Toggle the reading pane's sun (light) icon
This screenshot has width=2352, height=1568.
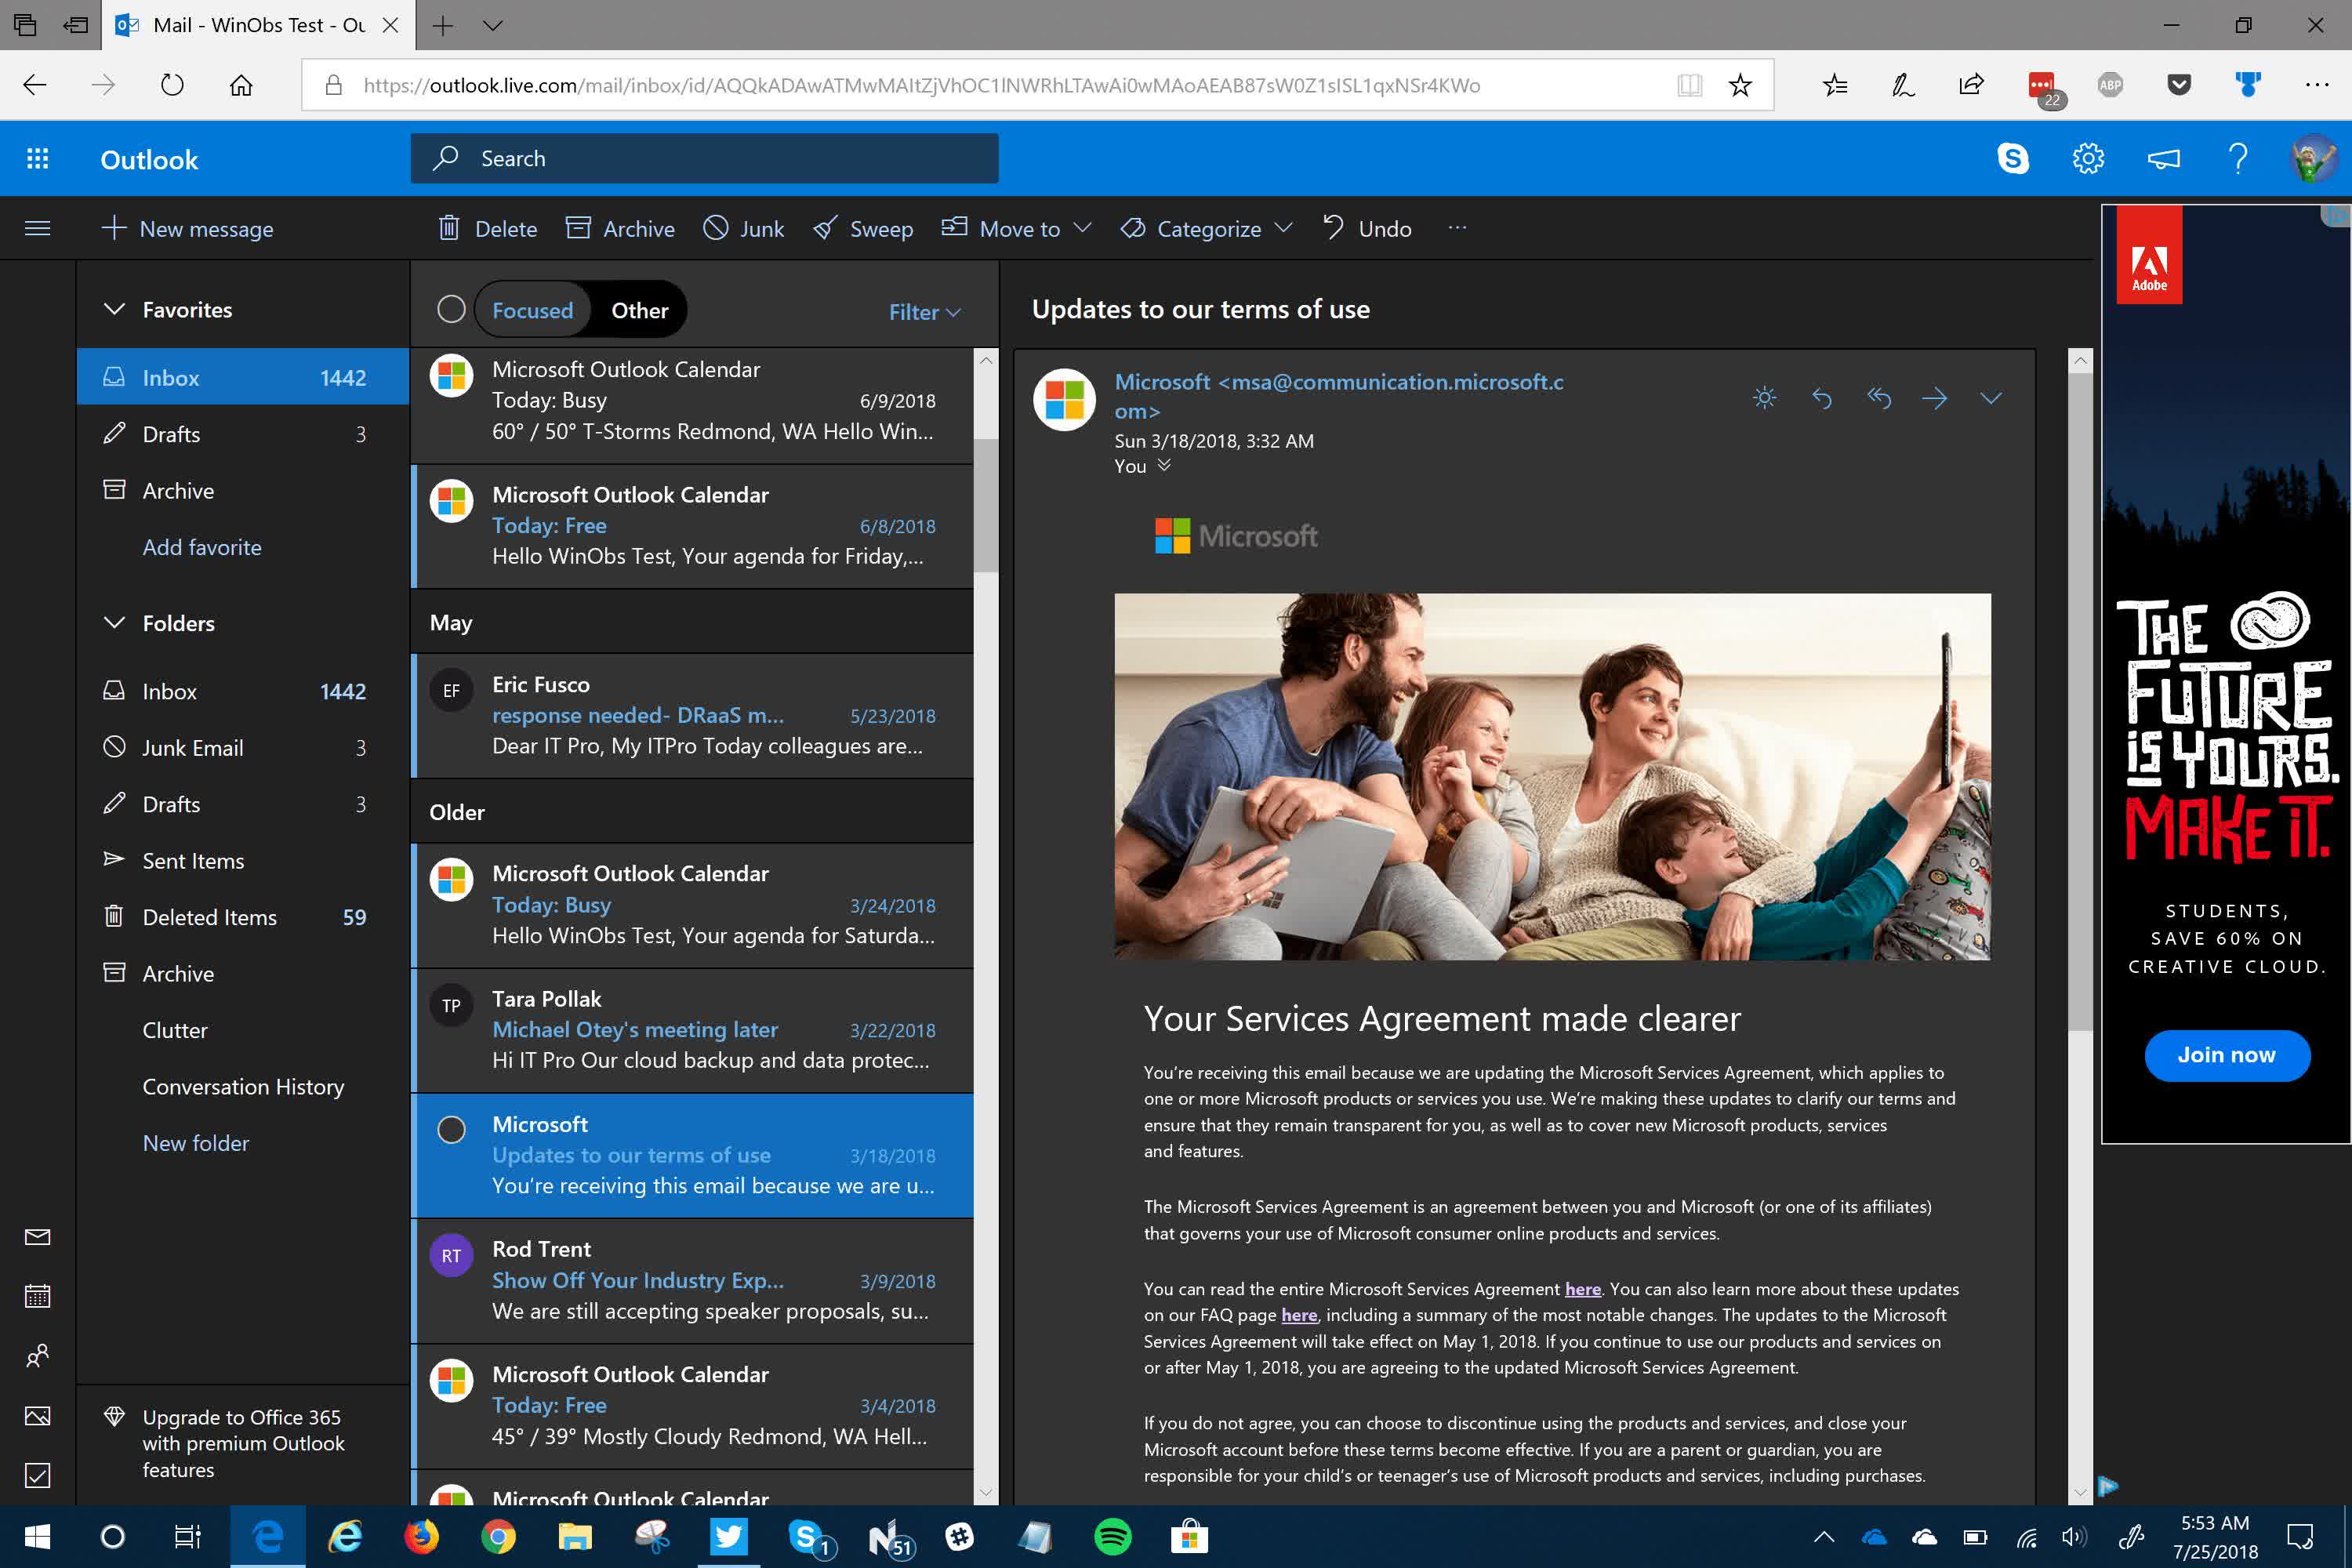tap(1765, 398)
